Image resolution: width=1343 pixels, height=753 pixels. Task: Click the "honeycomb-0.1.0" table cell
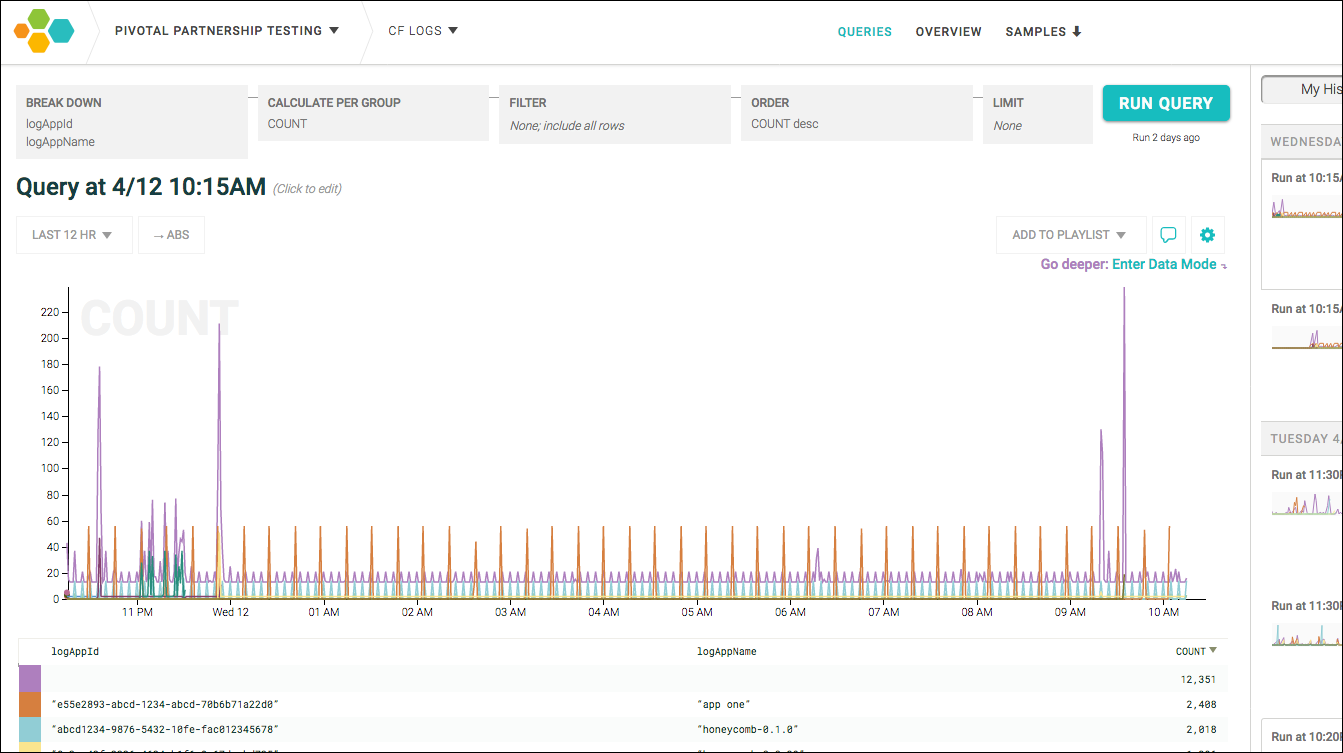(748, 730)
